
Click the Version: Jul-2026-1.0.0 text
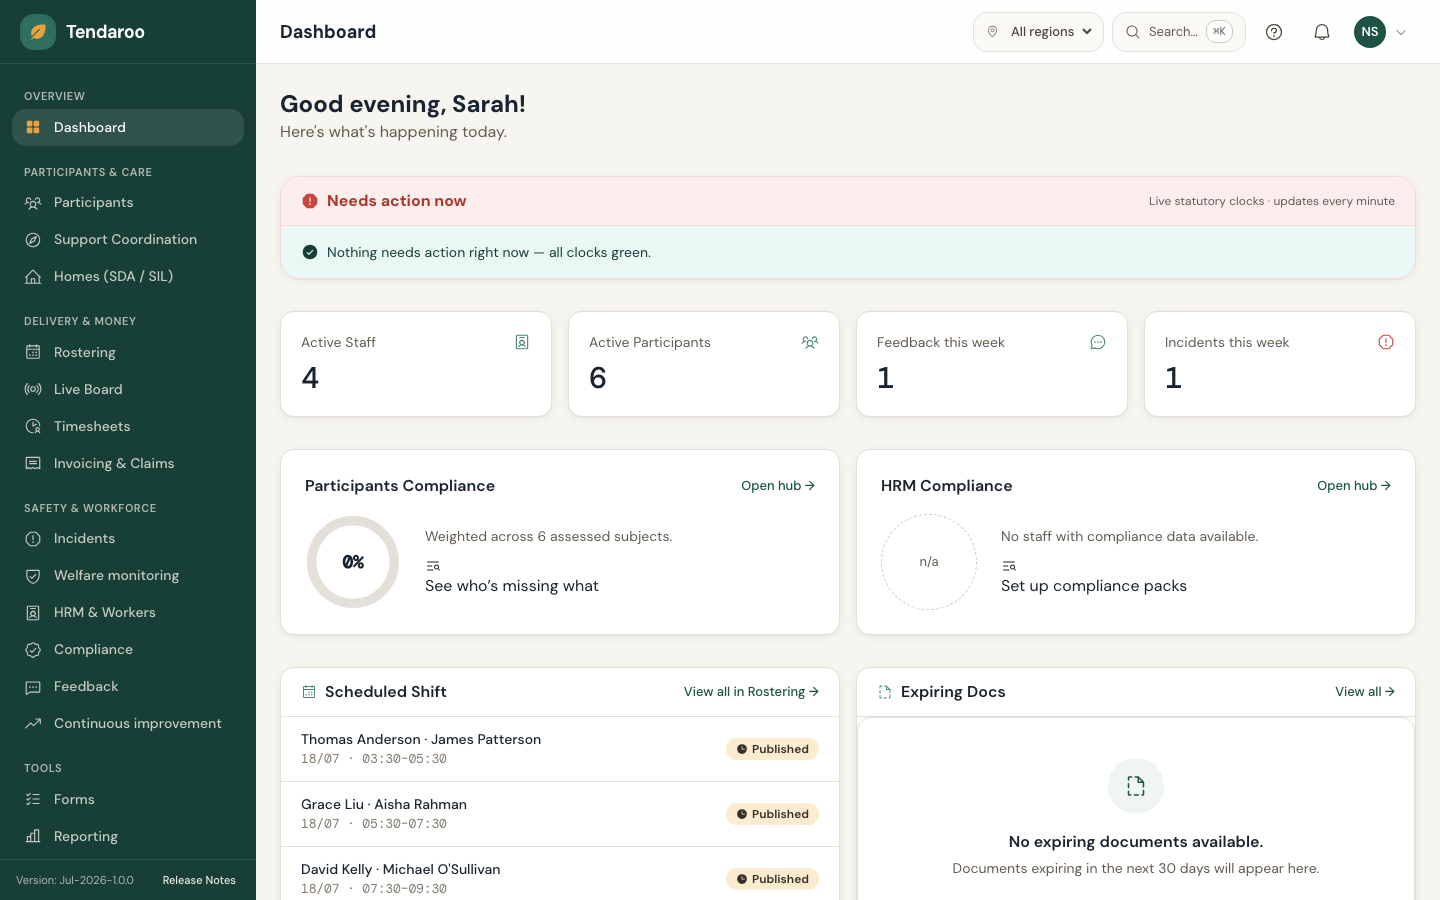coord(75,880)
